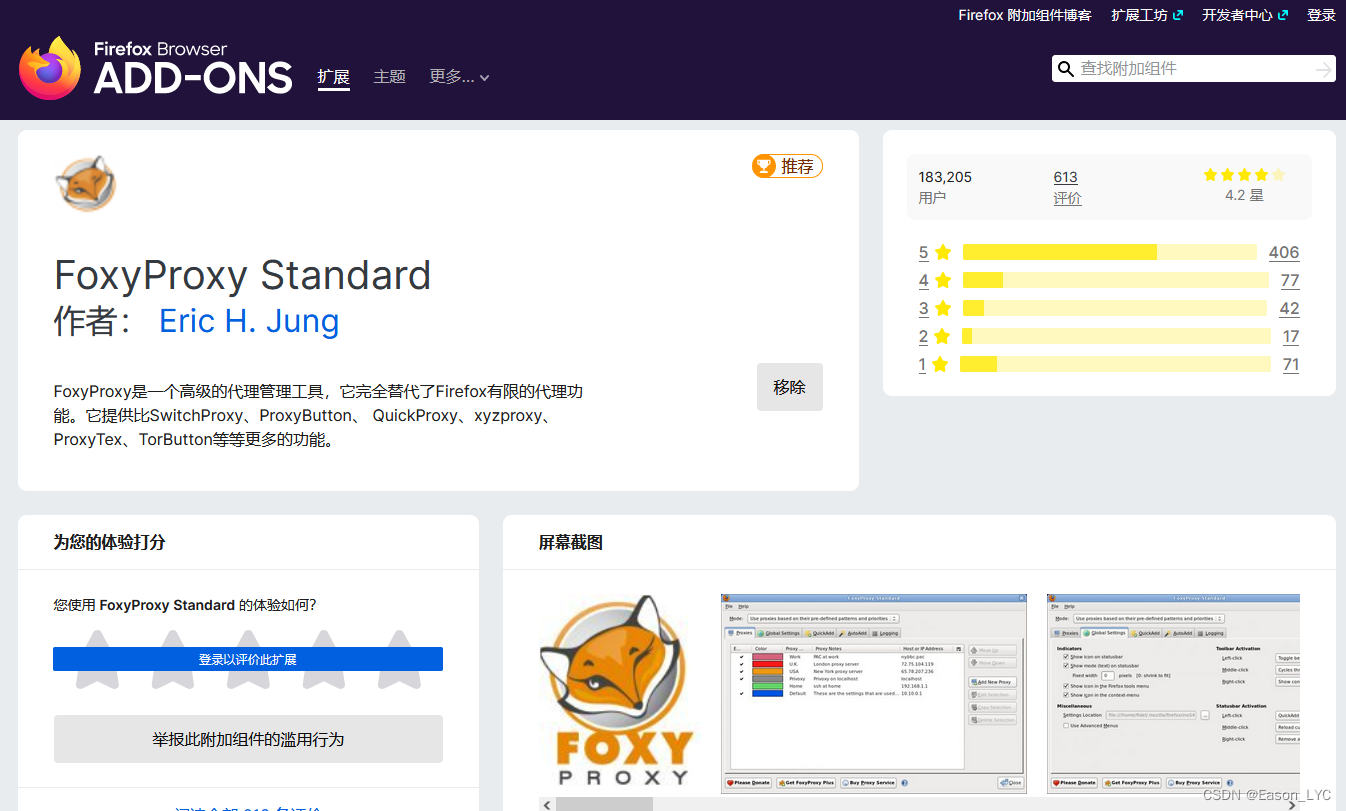Click the 登录 link
Image resolution: width=1346 pixels, height=811 pixels.
click(1321, 15)
